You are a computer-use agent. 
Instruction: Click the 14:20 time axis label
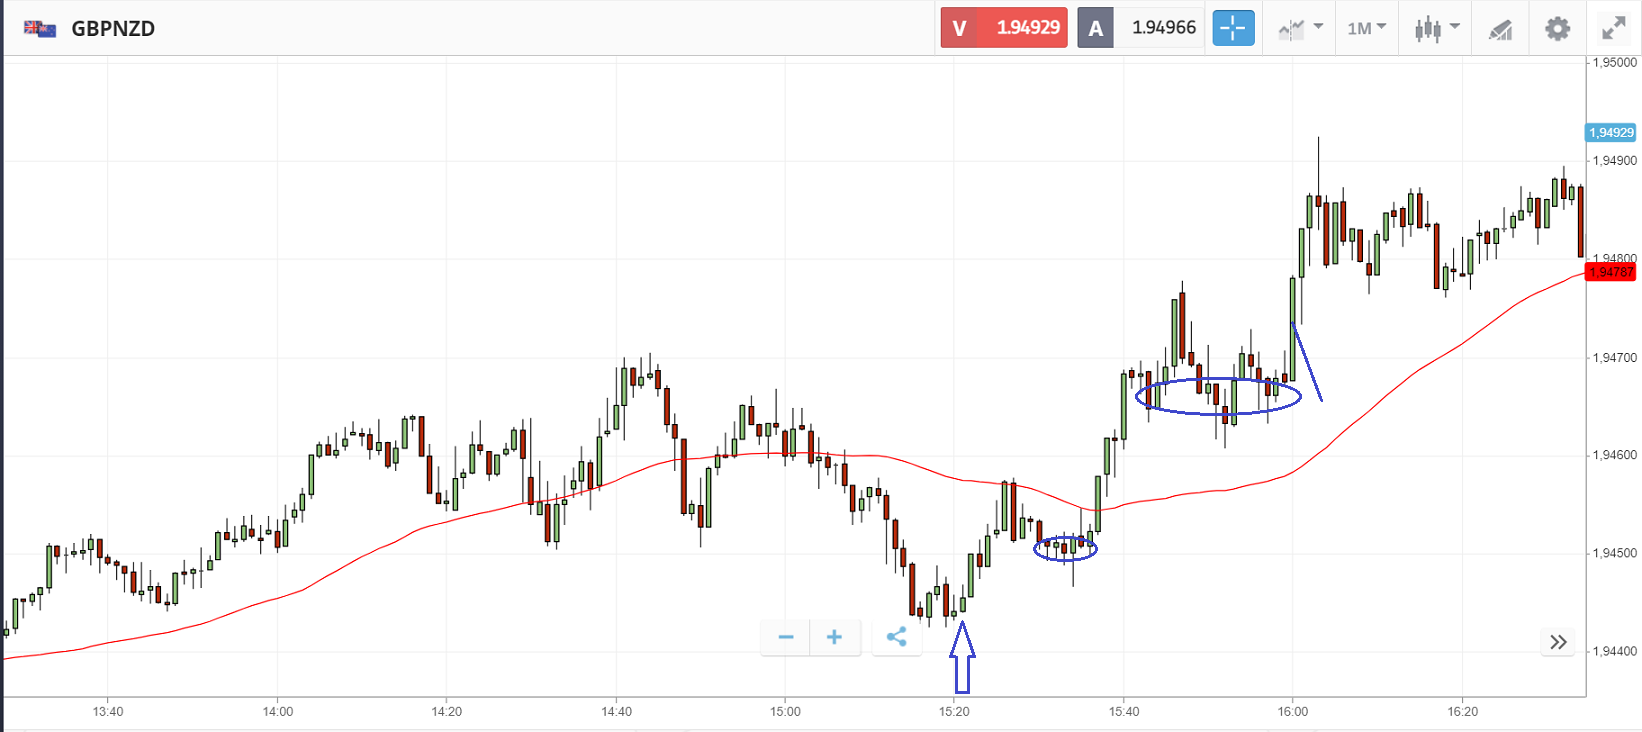coord(447,712)
